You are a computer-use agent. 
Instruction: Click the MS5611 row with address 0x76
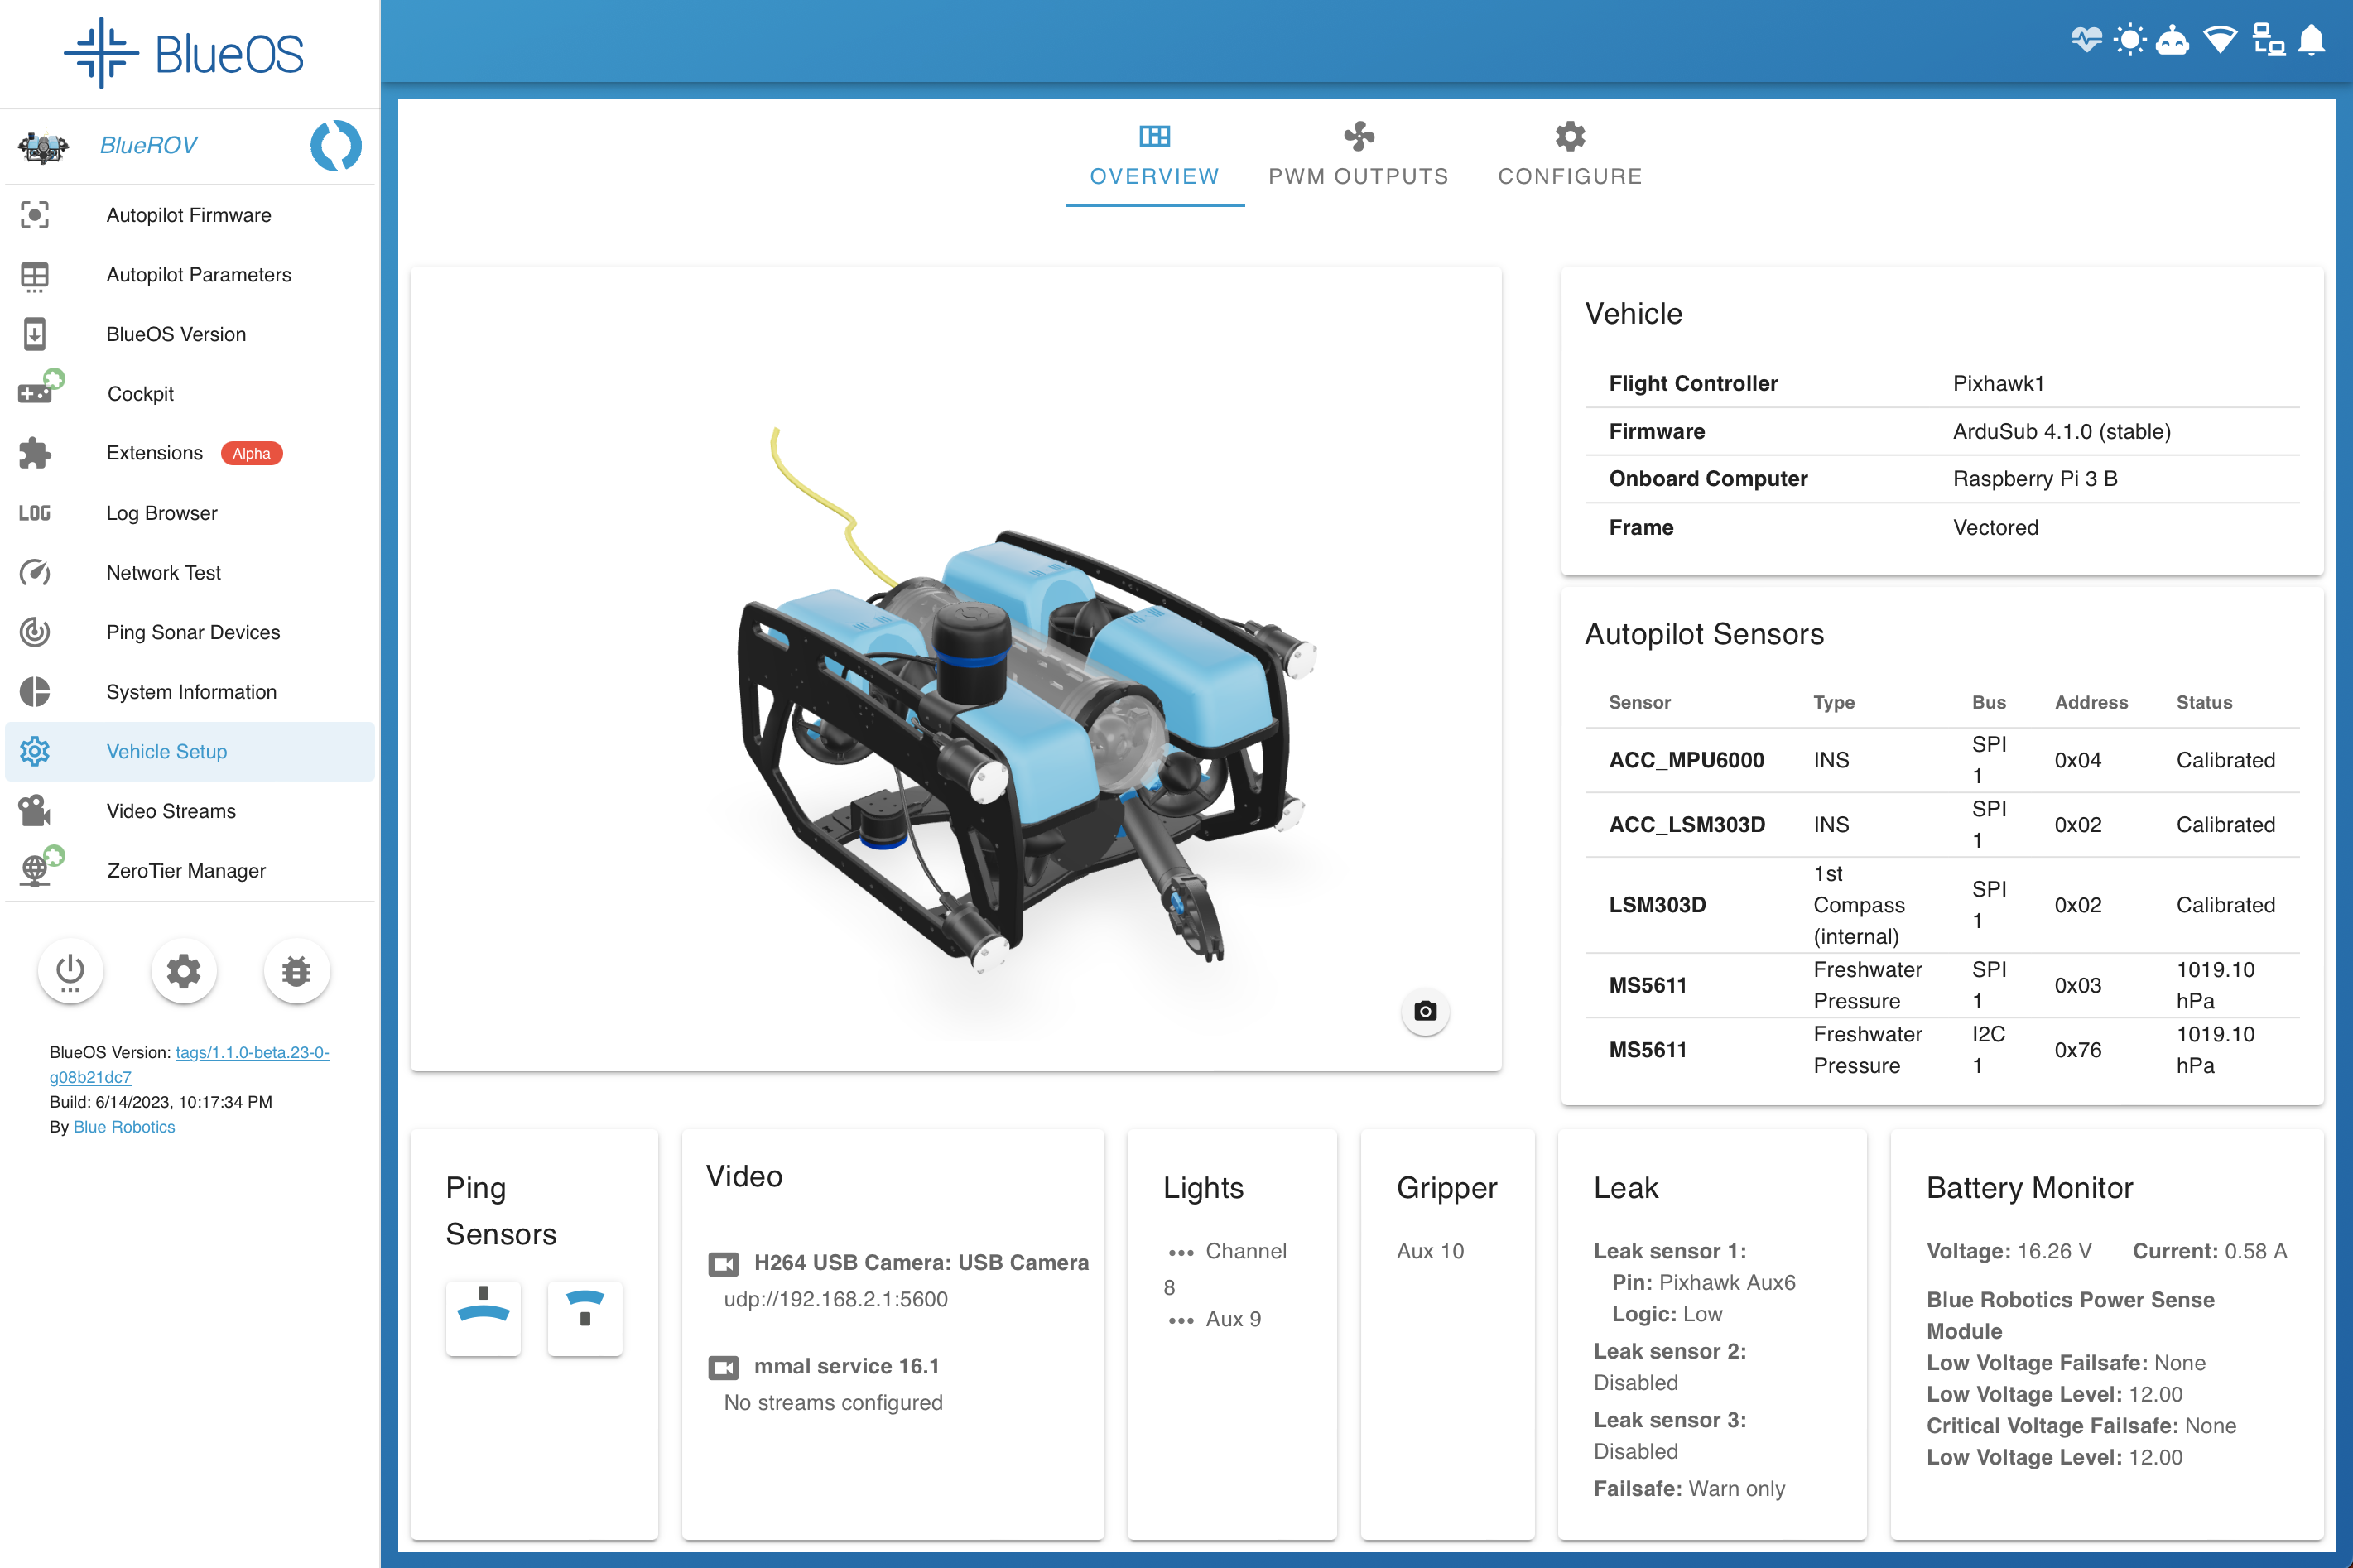1941,1050
